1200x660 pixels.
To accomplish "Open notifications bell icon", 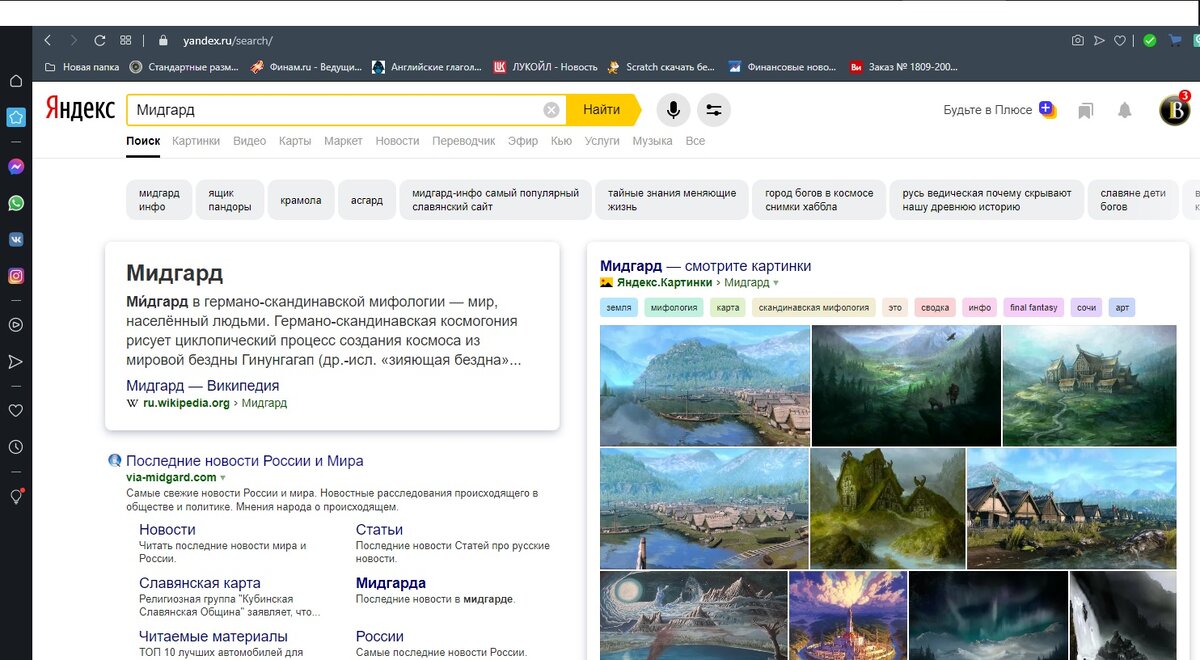I will pyautogui.click(x=1125, y=110).
